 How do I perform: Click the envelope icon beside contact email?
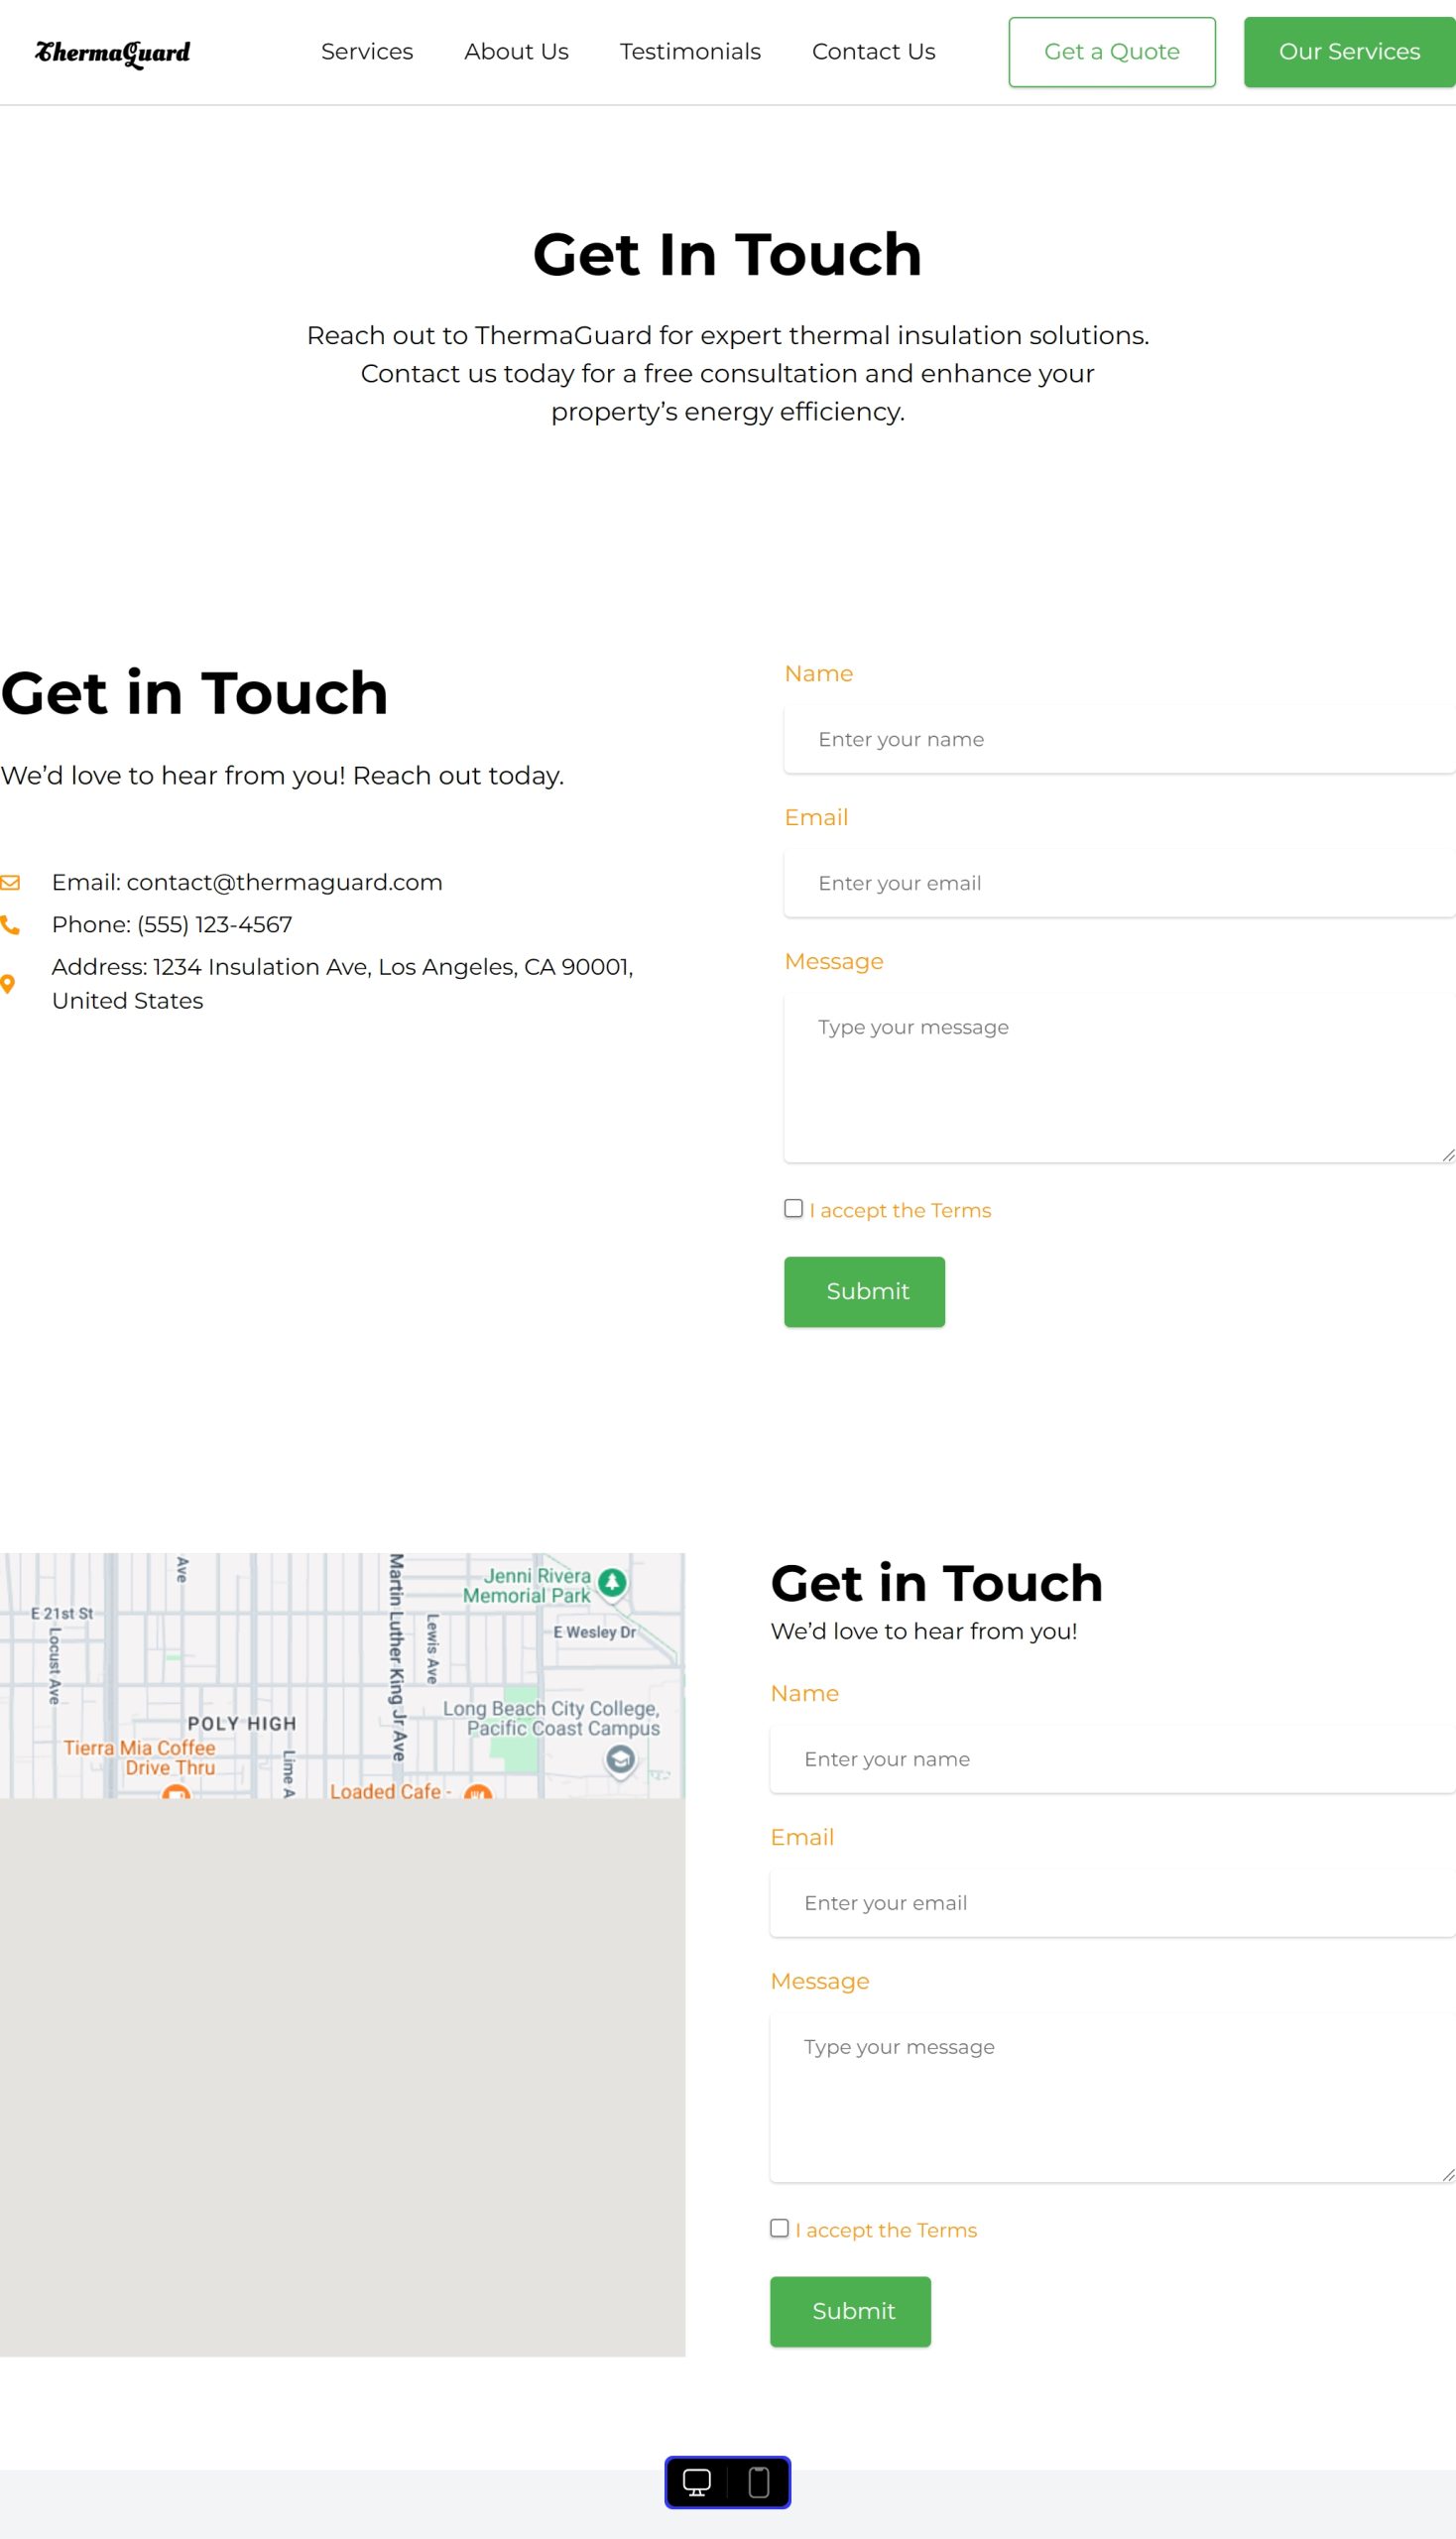[10, 883]
